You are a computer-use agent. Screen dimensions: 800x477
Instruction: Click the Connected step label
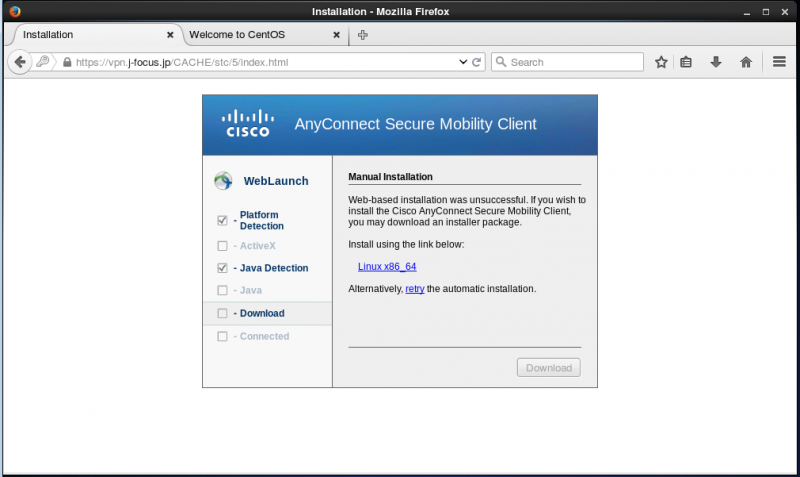[x=264, y=336]
